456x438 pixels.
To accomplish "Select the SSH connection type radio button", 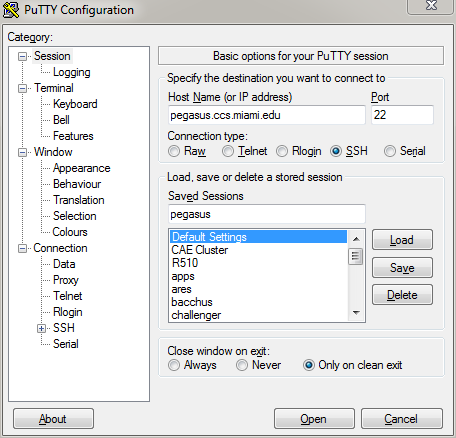I will coord(336,151).
